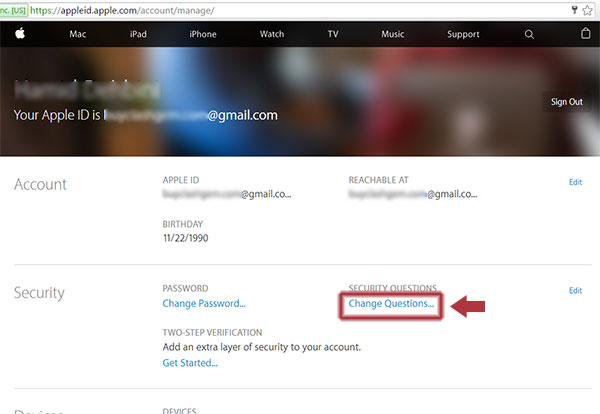Click the REACHABLE AT label
Image resolution: width=600 pixels, height=414 pixels.
(x=378, y=180)
